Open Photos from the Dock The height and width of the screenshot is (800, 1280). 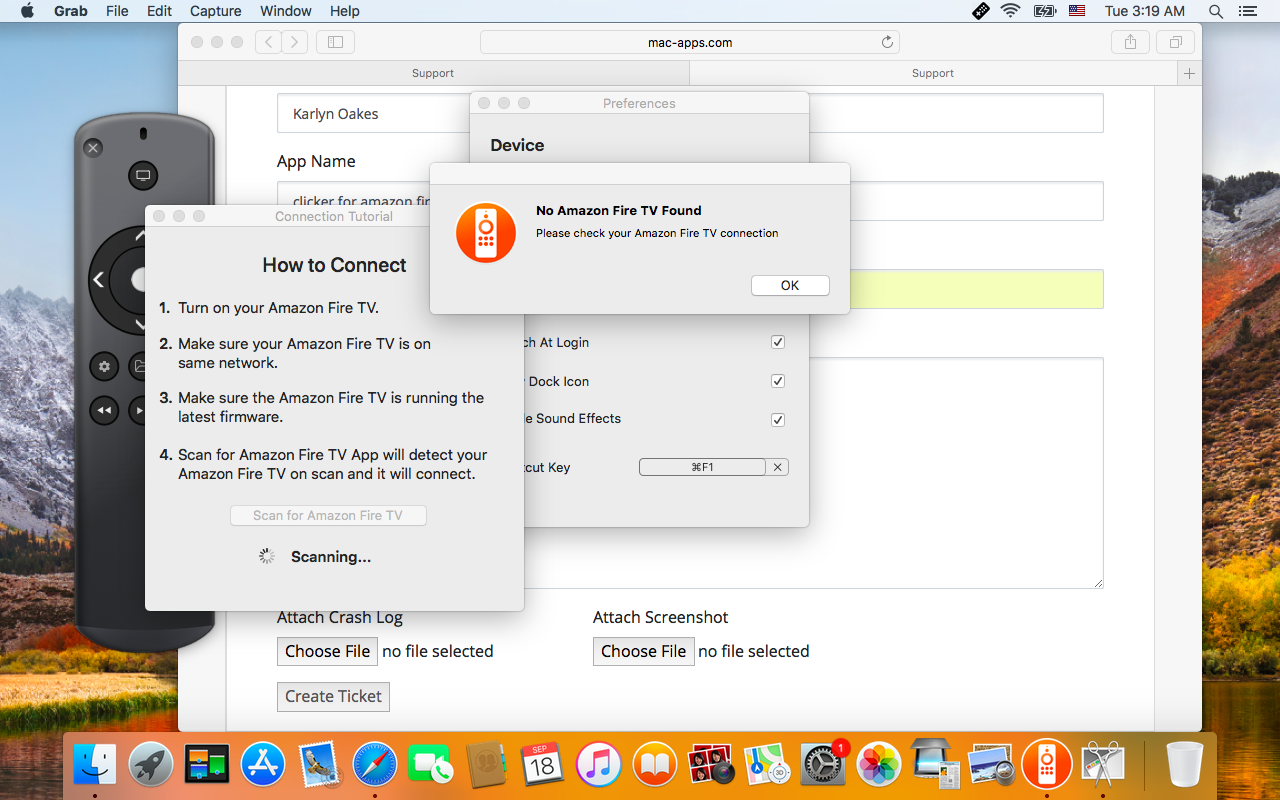[x=879, y=765]
